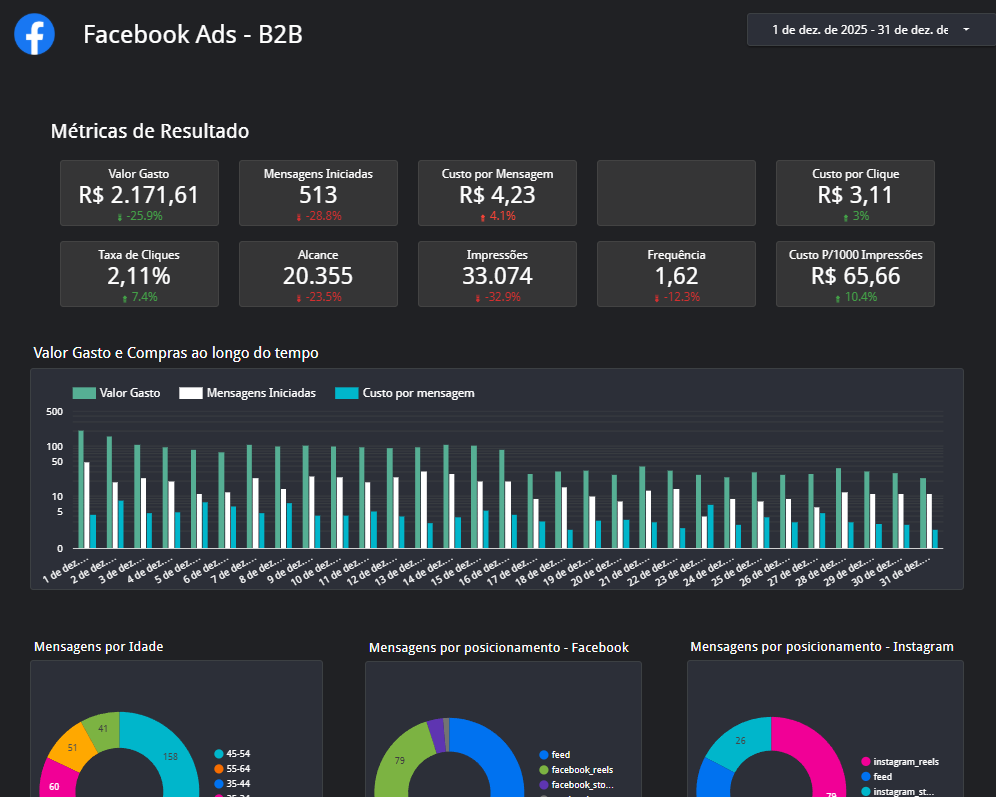The image size is (996, 797).
Task: Click the Custo P/1000 Impressões scorecard
Action: tap(855, 274)
